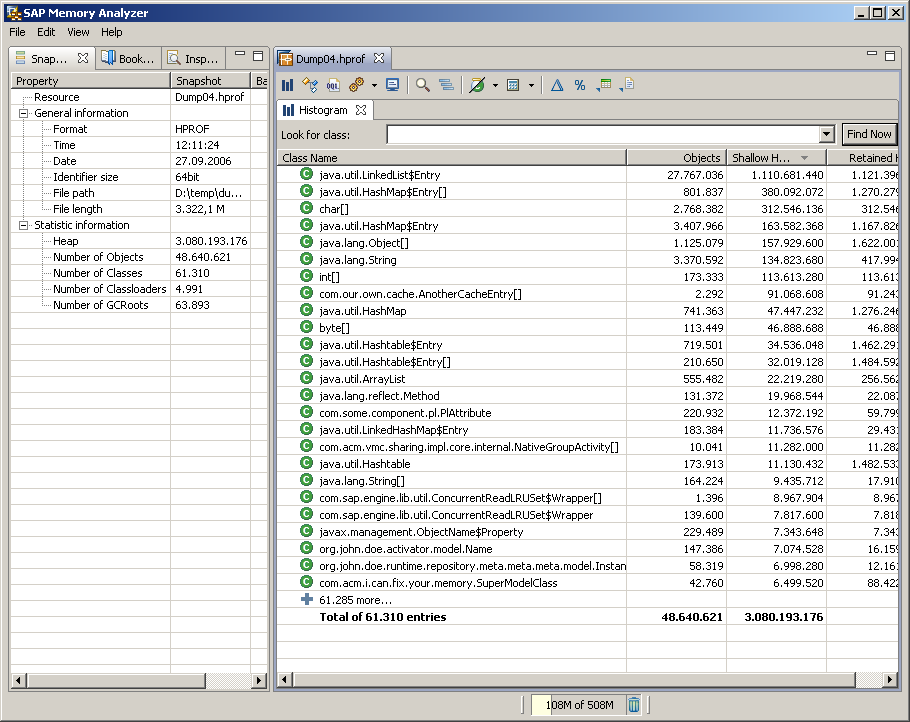
Task: Click the calculator retained size icon
Action: pyautogui.click(x=513, y=85)
